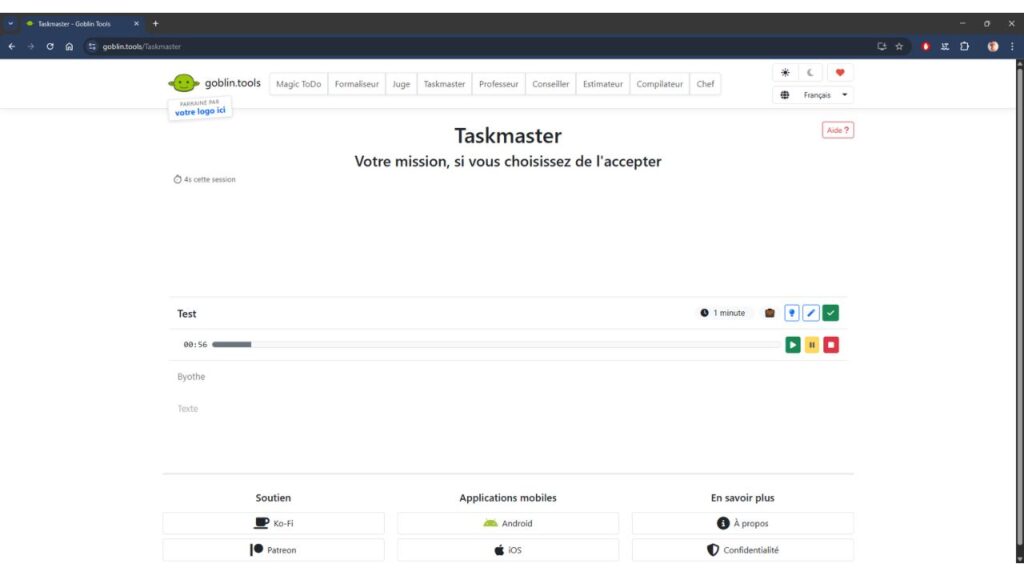This screenshot has height=576, width=1024.
Task: Switch to light theme sun icon
Action: pyautogui.click(x=785, y=72)
